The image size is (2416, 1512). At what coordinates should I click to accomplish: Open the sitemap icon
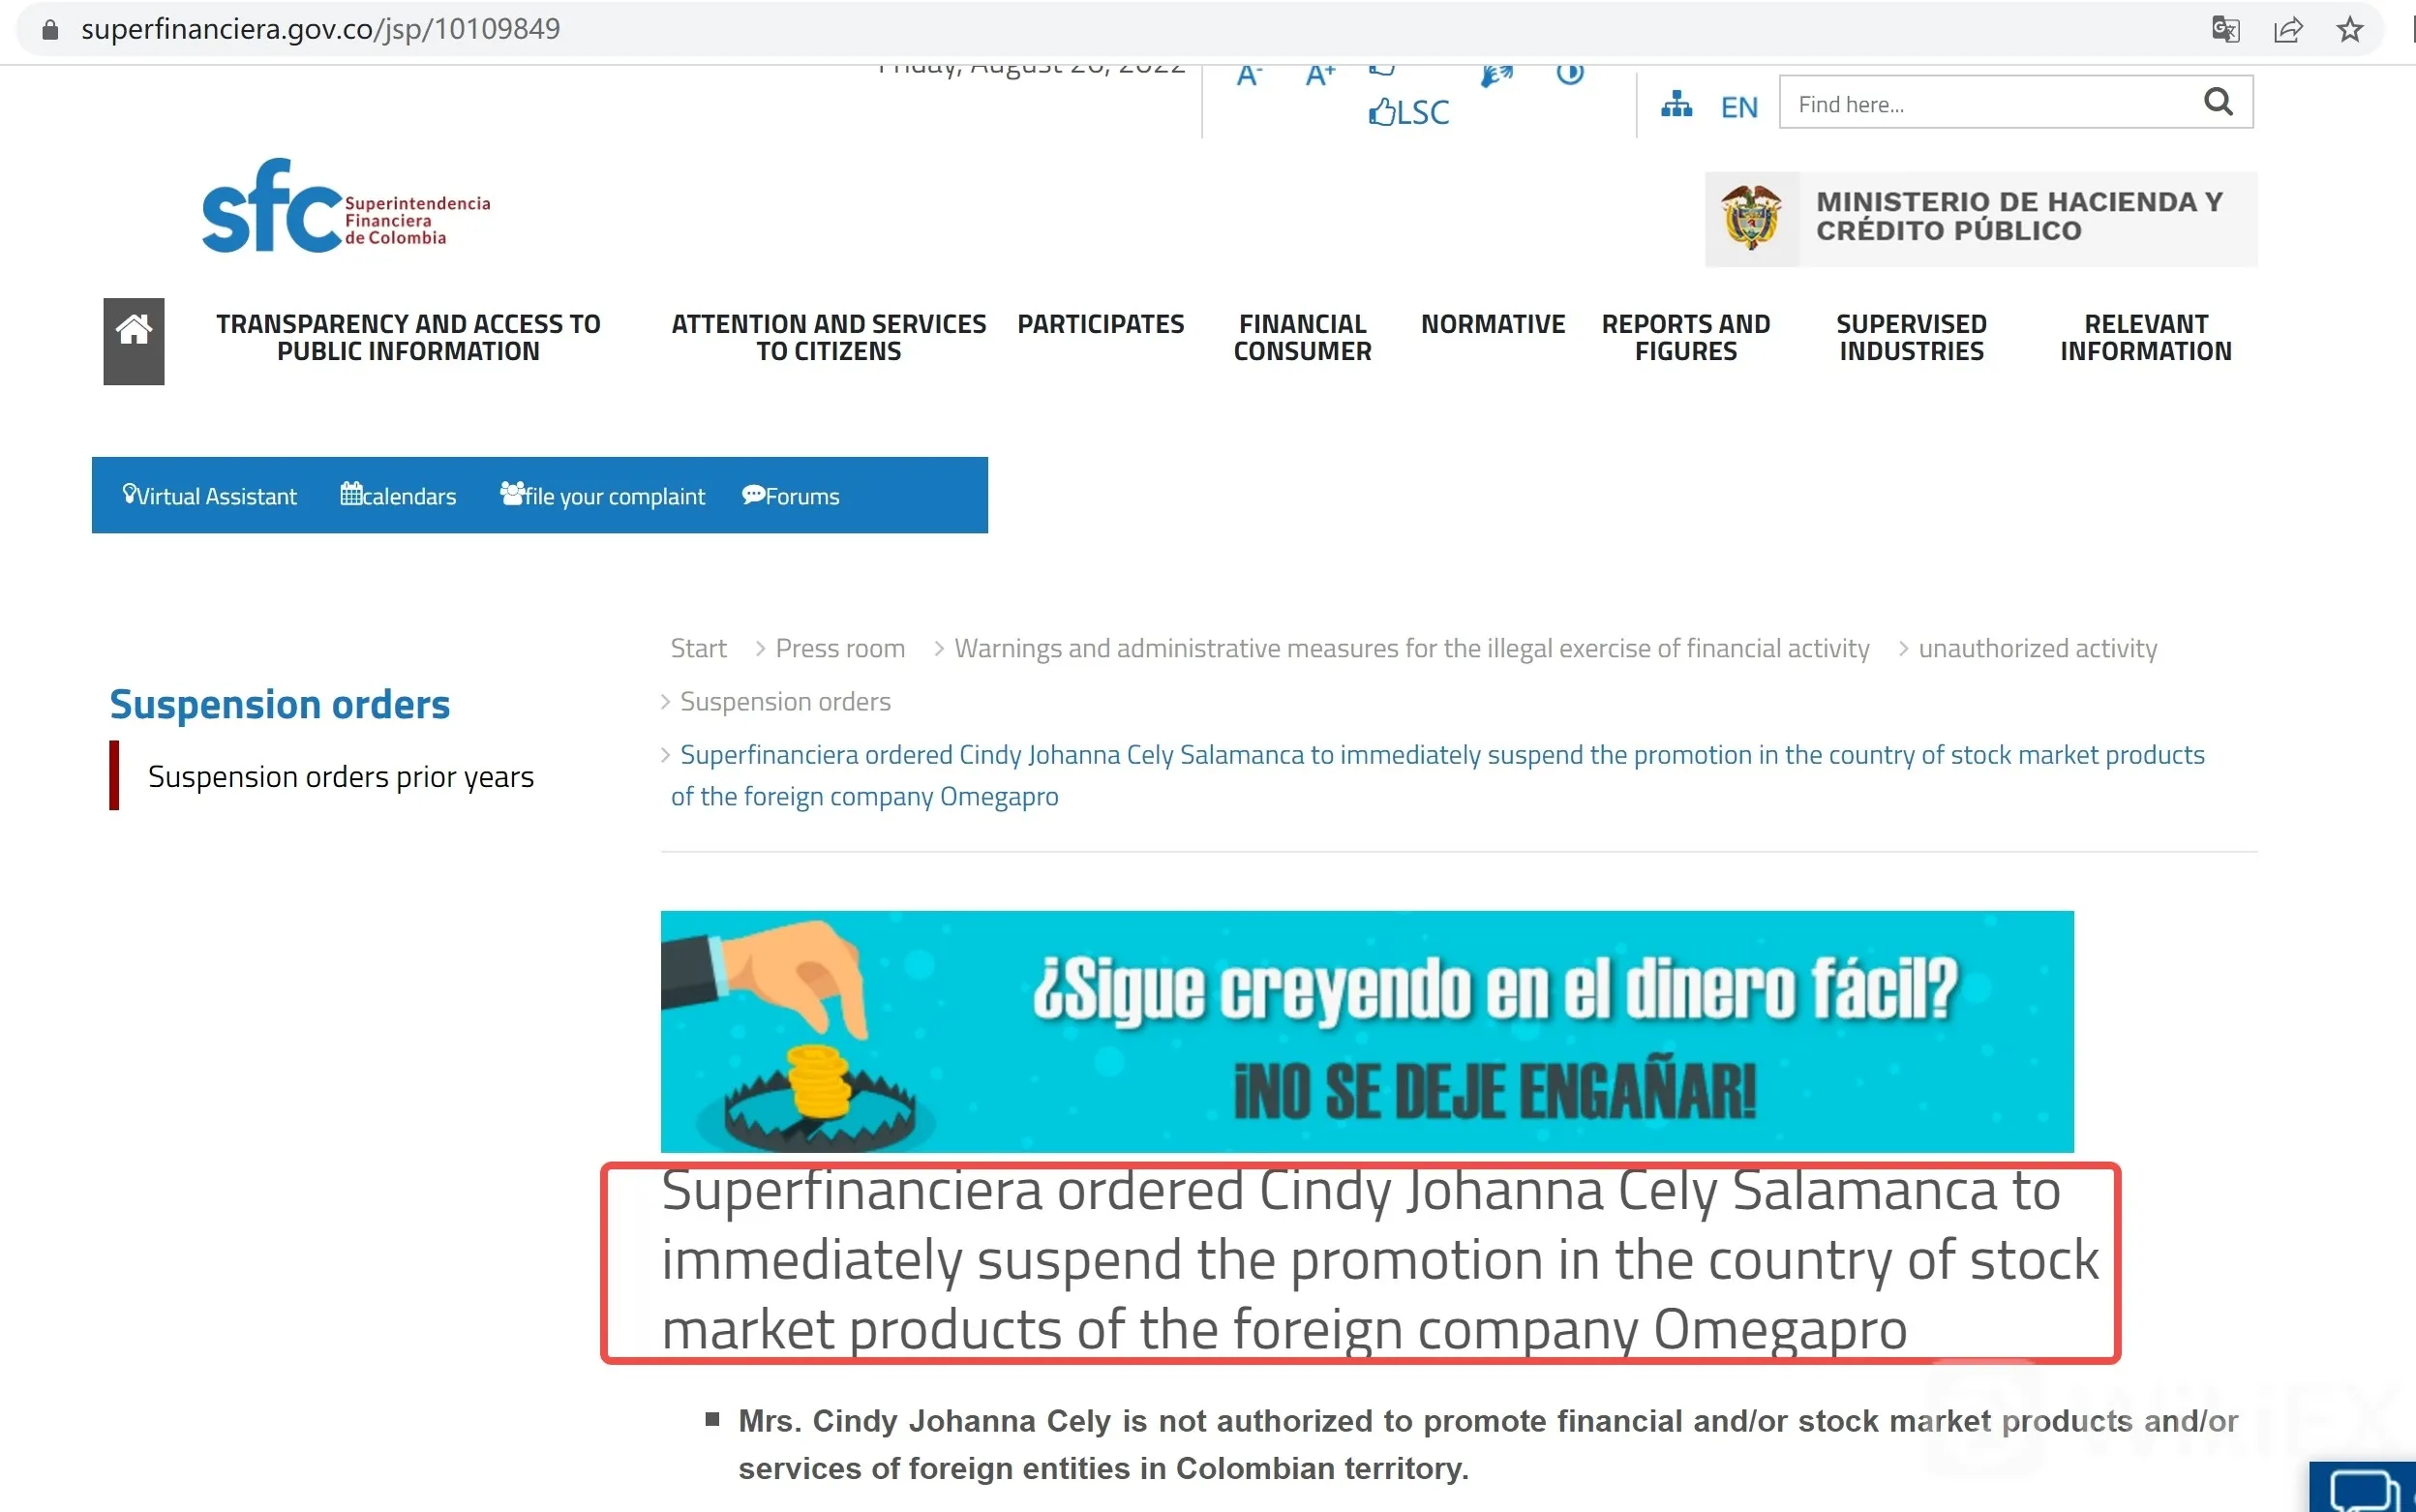point(1676,104)
